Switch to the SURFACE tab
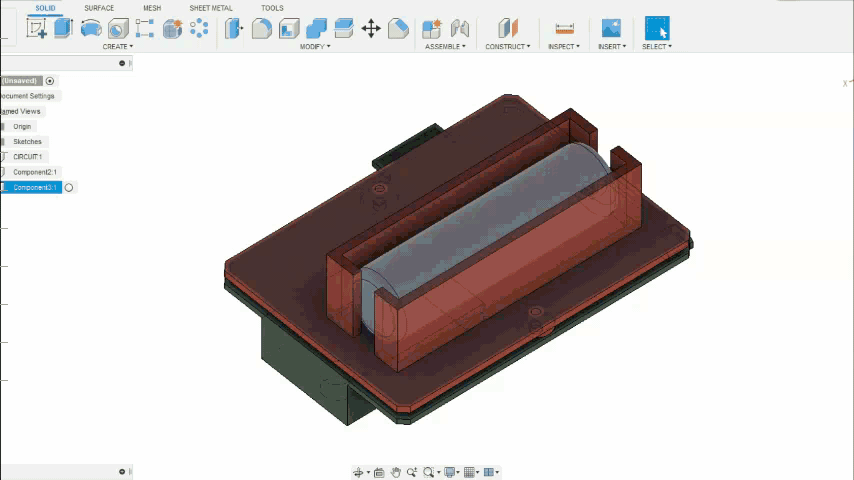The image size is (854, 480). click(99, 8)
